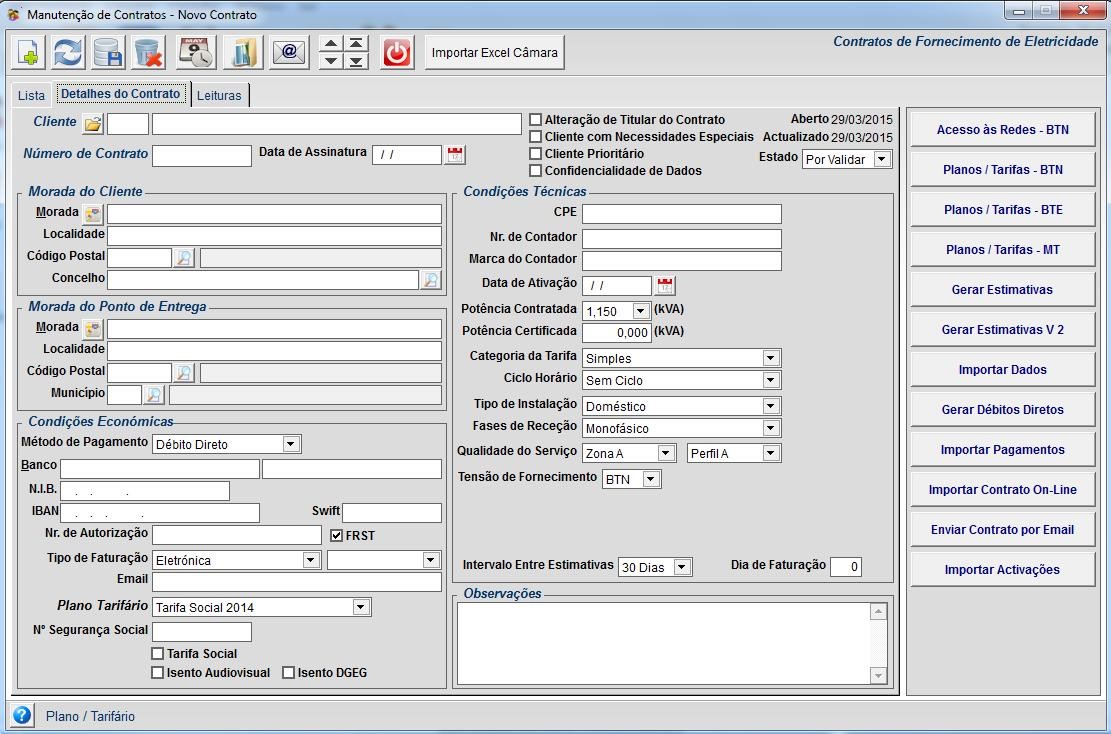
Task: Check the Isento Audiovisual option
Action: coord(157,673)
